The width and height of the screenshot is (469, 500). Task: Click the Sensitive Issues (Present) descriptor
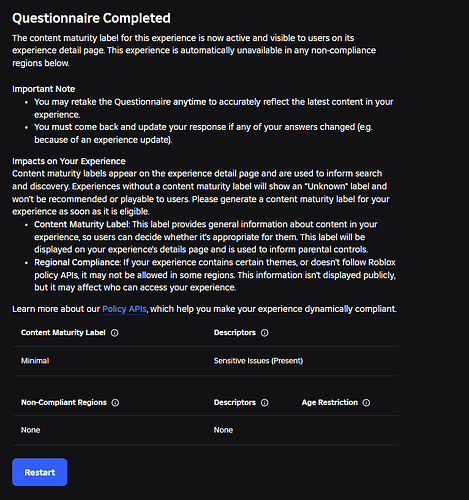258,361
